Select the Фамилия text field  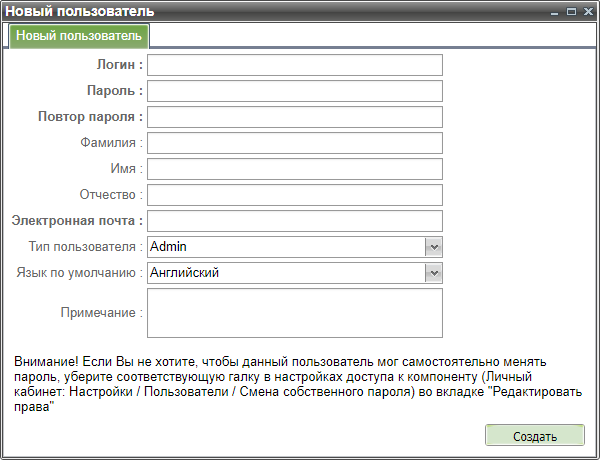pos(294,143)
